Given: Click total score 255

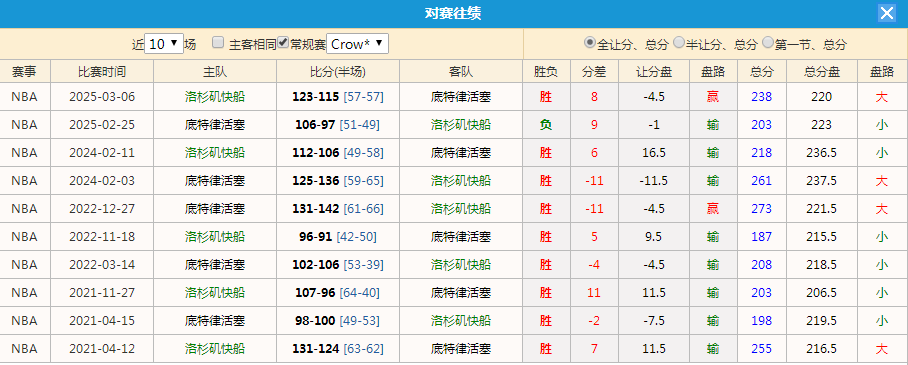Looking at the screenshot, I should (761, 349).
